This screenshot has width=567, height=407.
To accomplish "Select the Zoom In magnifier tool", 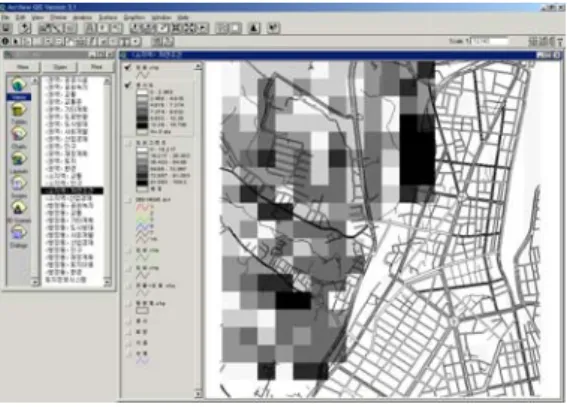I will [48, 42].
